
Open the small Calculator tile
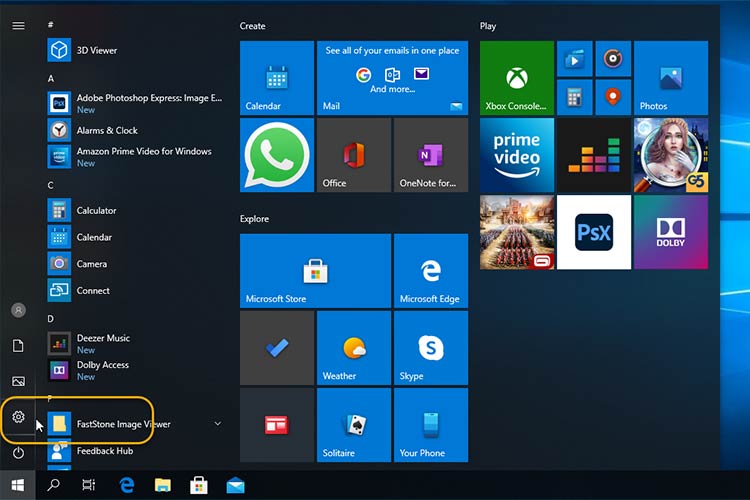574,97
